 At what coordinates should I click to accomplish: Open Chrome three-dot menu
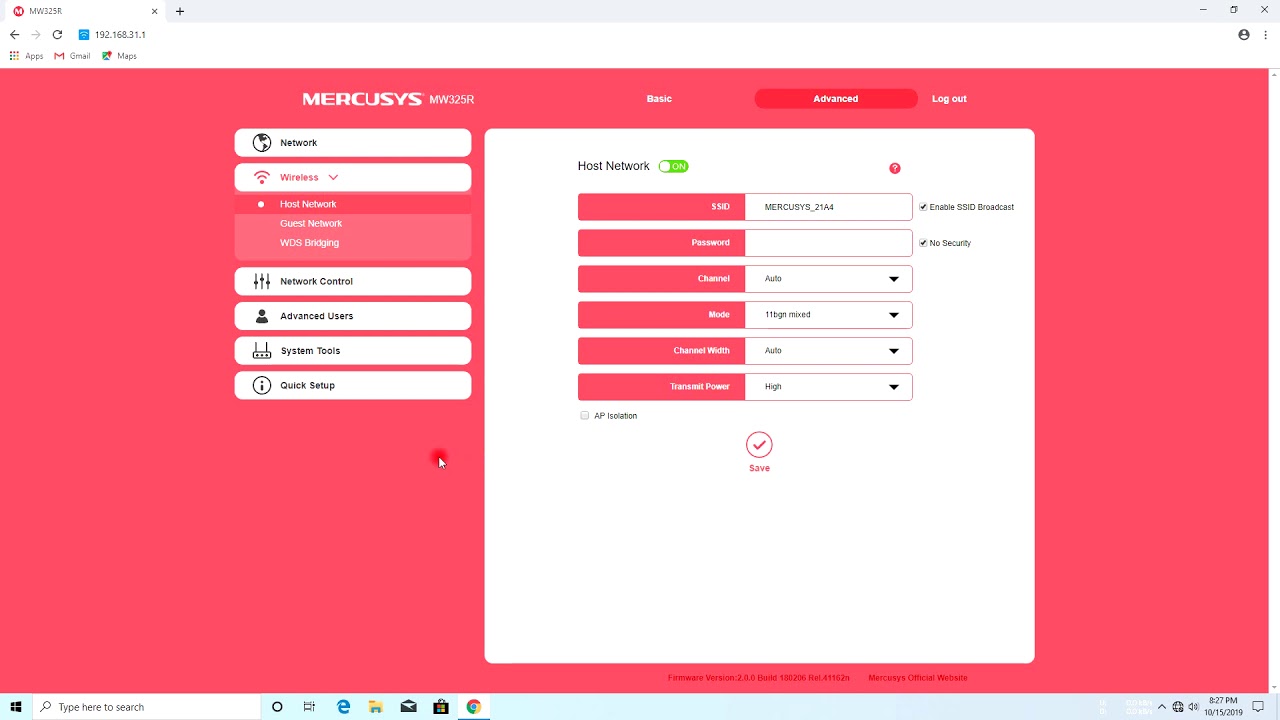pos(1266,34)
